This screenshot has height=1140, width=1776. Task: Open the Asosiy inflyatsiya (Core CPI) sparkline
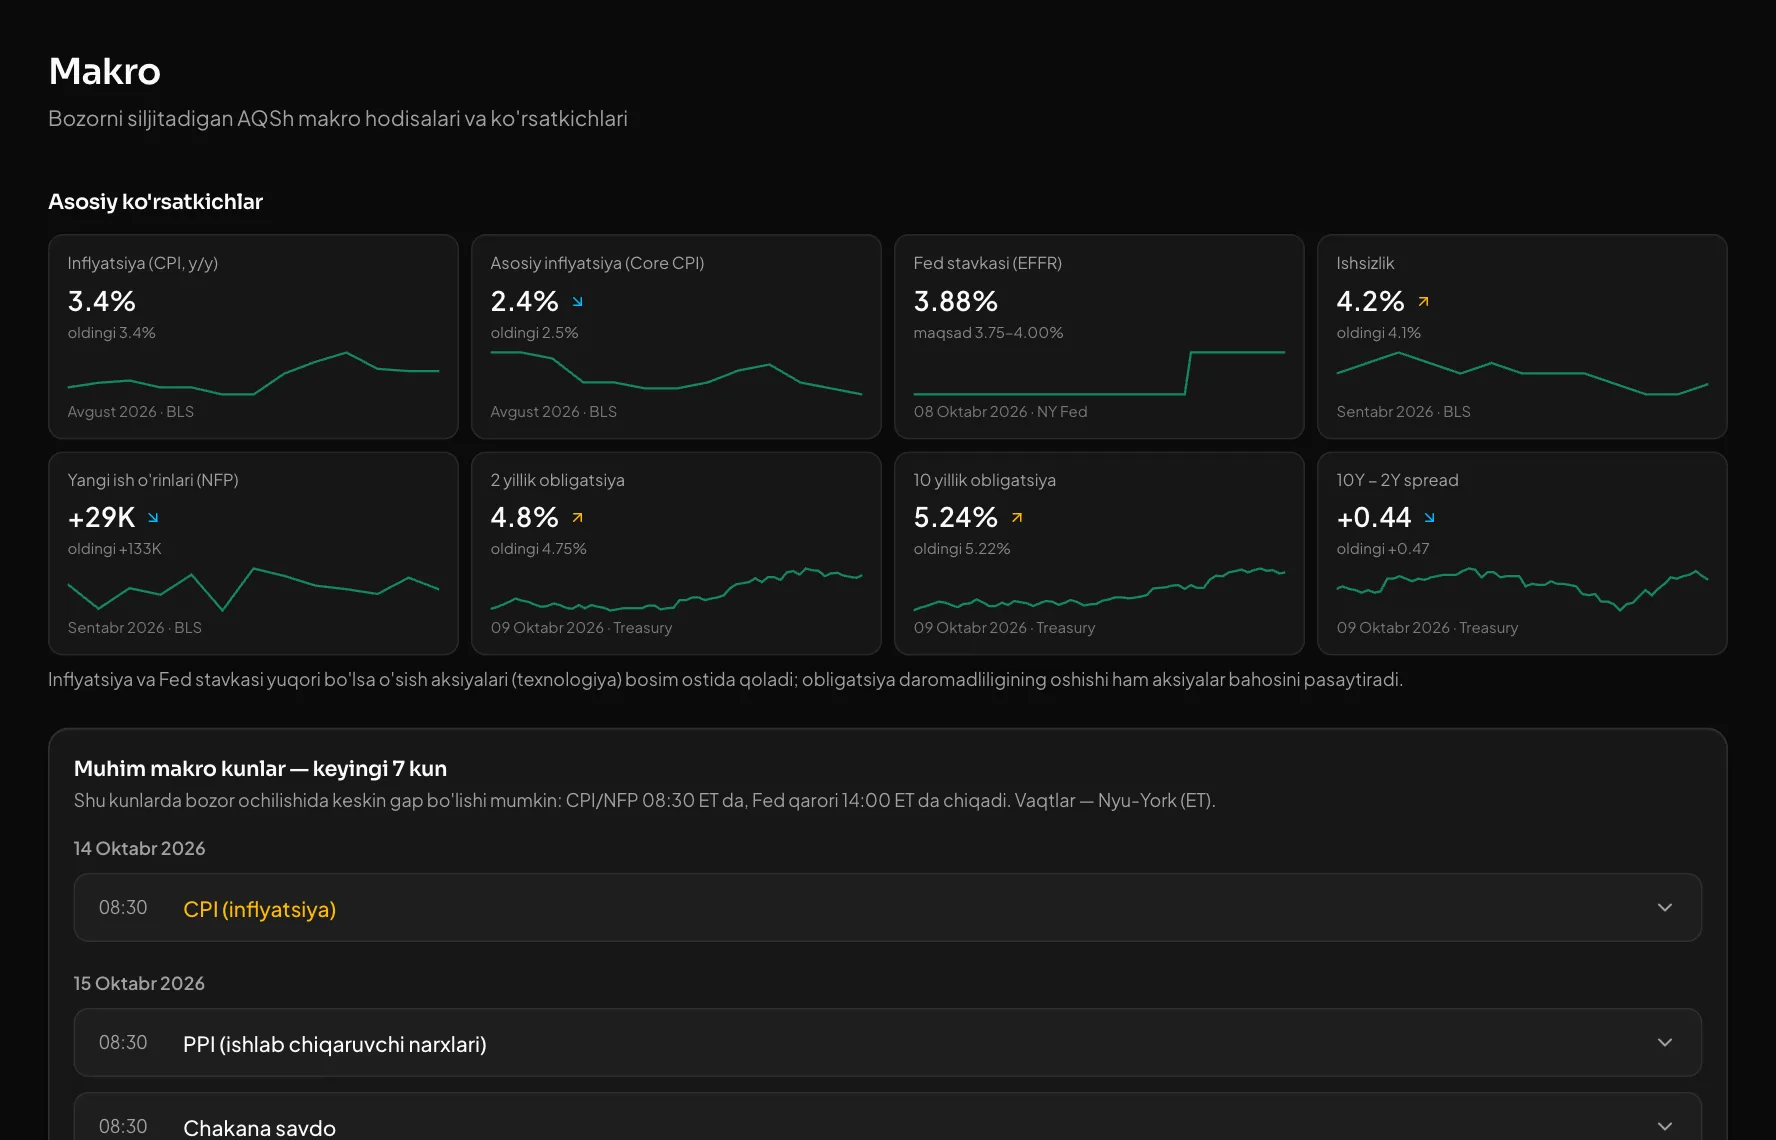[x=676, y=374]
